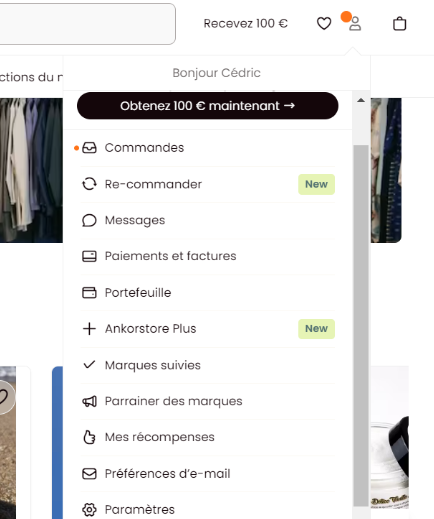Viewport: 434px width, 519px height.
Task: Click the scrollbar up arrow in menu
Action: tap(361, 100)
